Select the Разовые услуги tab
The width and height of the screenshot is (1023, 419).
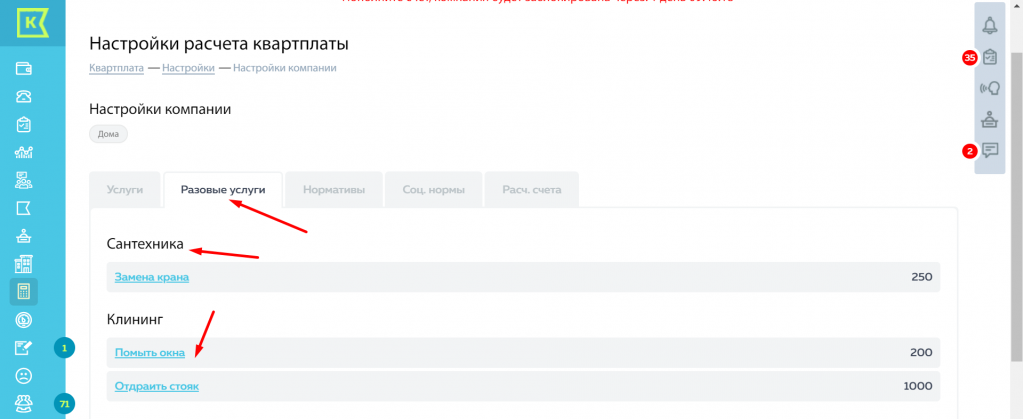[x=223, y=190]
